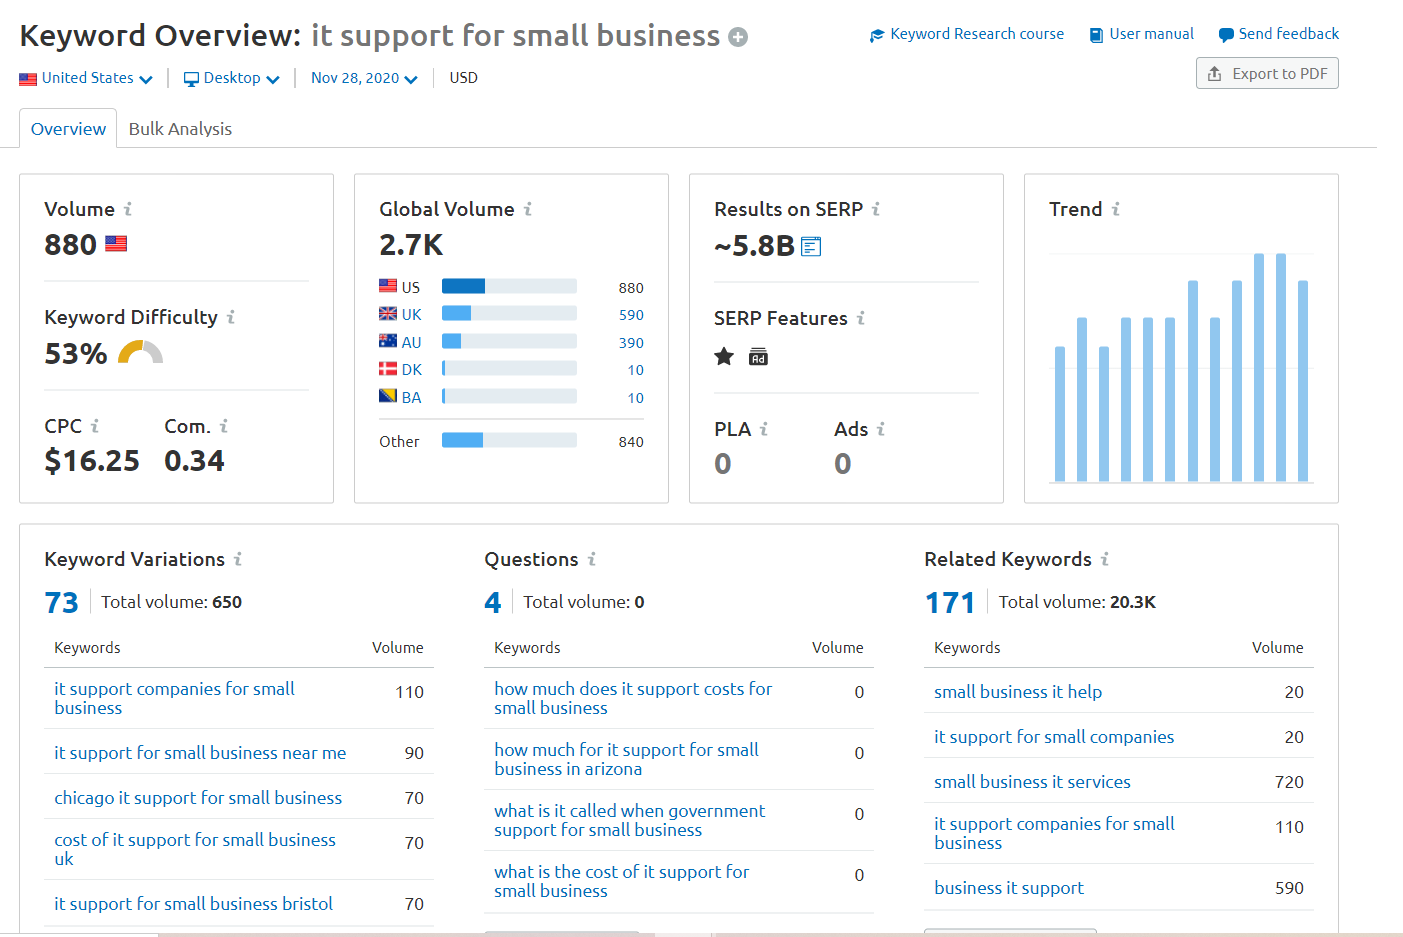Screen dimensions: 1403x937
Task: Open the United States country selector
Action: tap(85, 77)
